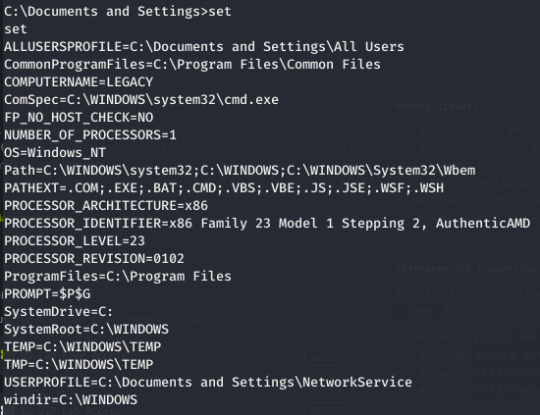Image resolution: width=540 pixels, height=415 pixels.
Task: Click the CommonProgramFiles output line
Action: [x=192, y=65]
